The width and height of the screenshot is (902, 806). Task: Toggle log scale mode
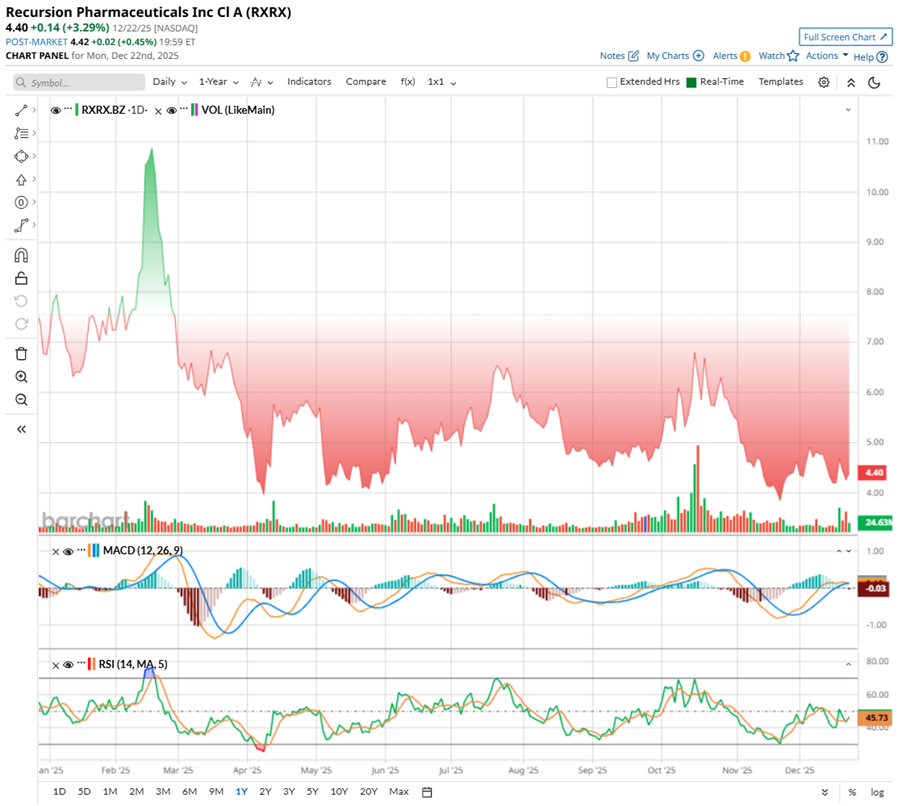click(877, 792)
